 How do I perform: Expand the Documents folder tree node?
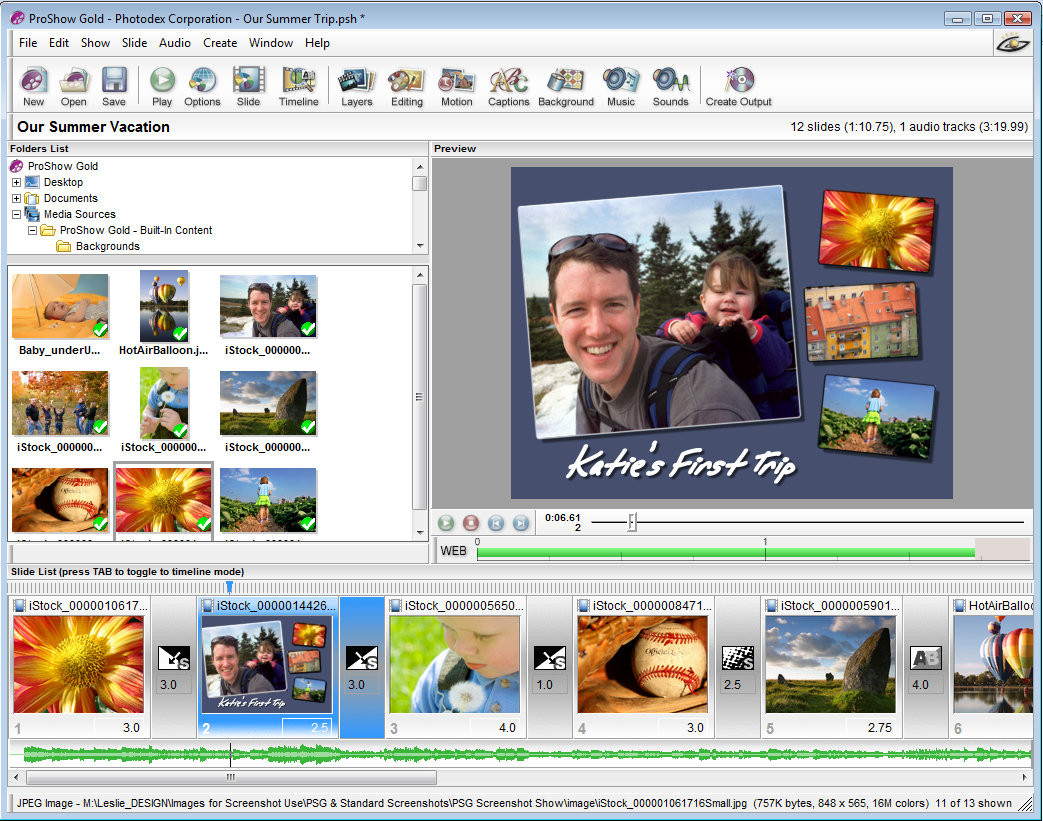17,199
